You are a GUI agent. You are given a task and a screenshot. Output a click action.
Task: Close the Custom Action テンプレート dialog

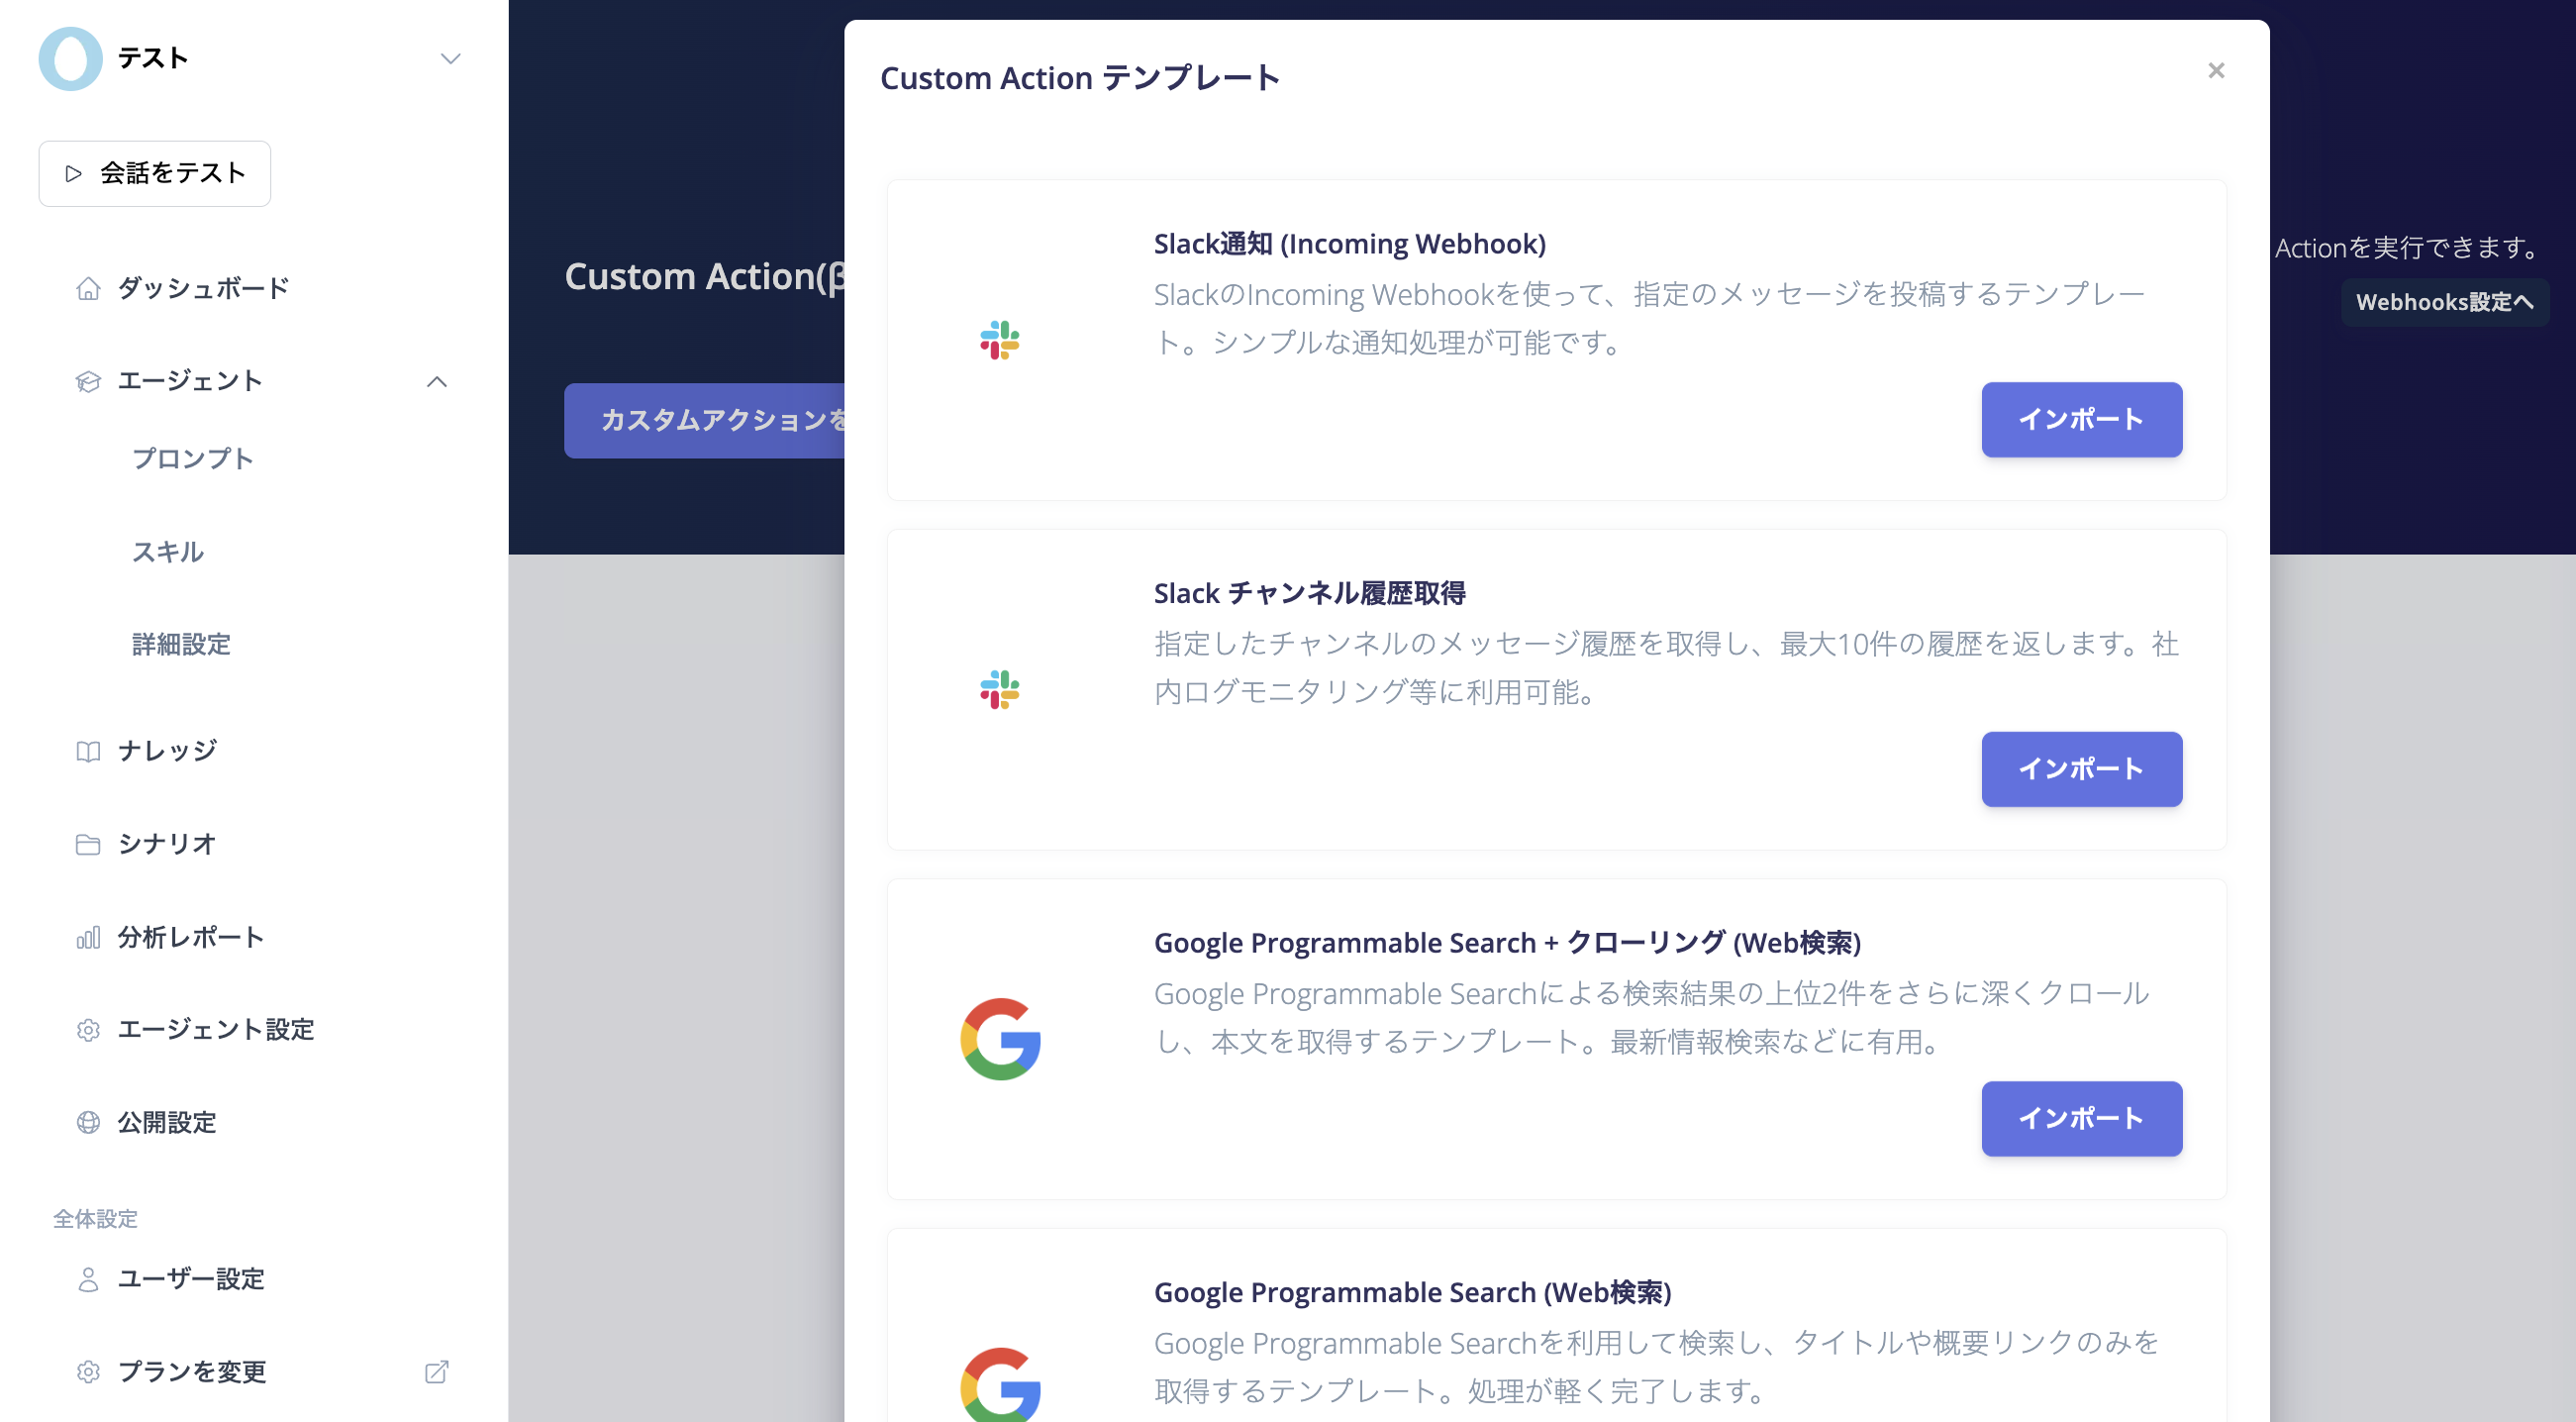tap(2216, 70)
